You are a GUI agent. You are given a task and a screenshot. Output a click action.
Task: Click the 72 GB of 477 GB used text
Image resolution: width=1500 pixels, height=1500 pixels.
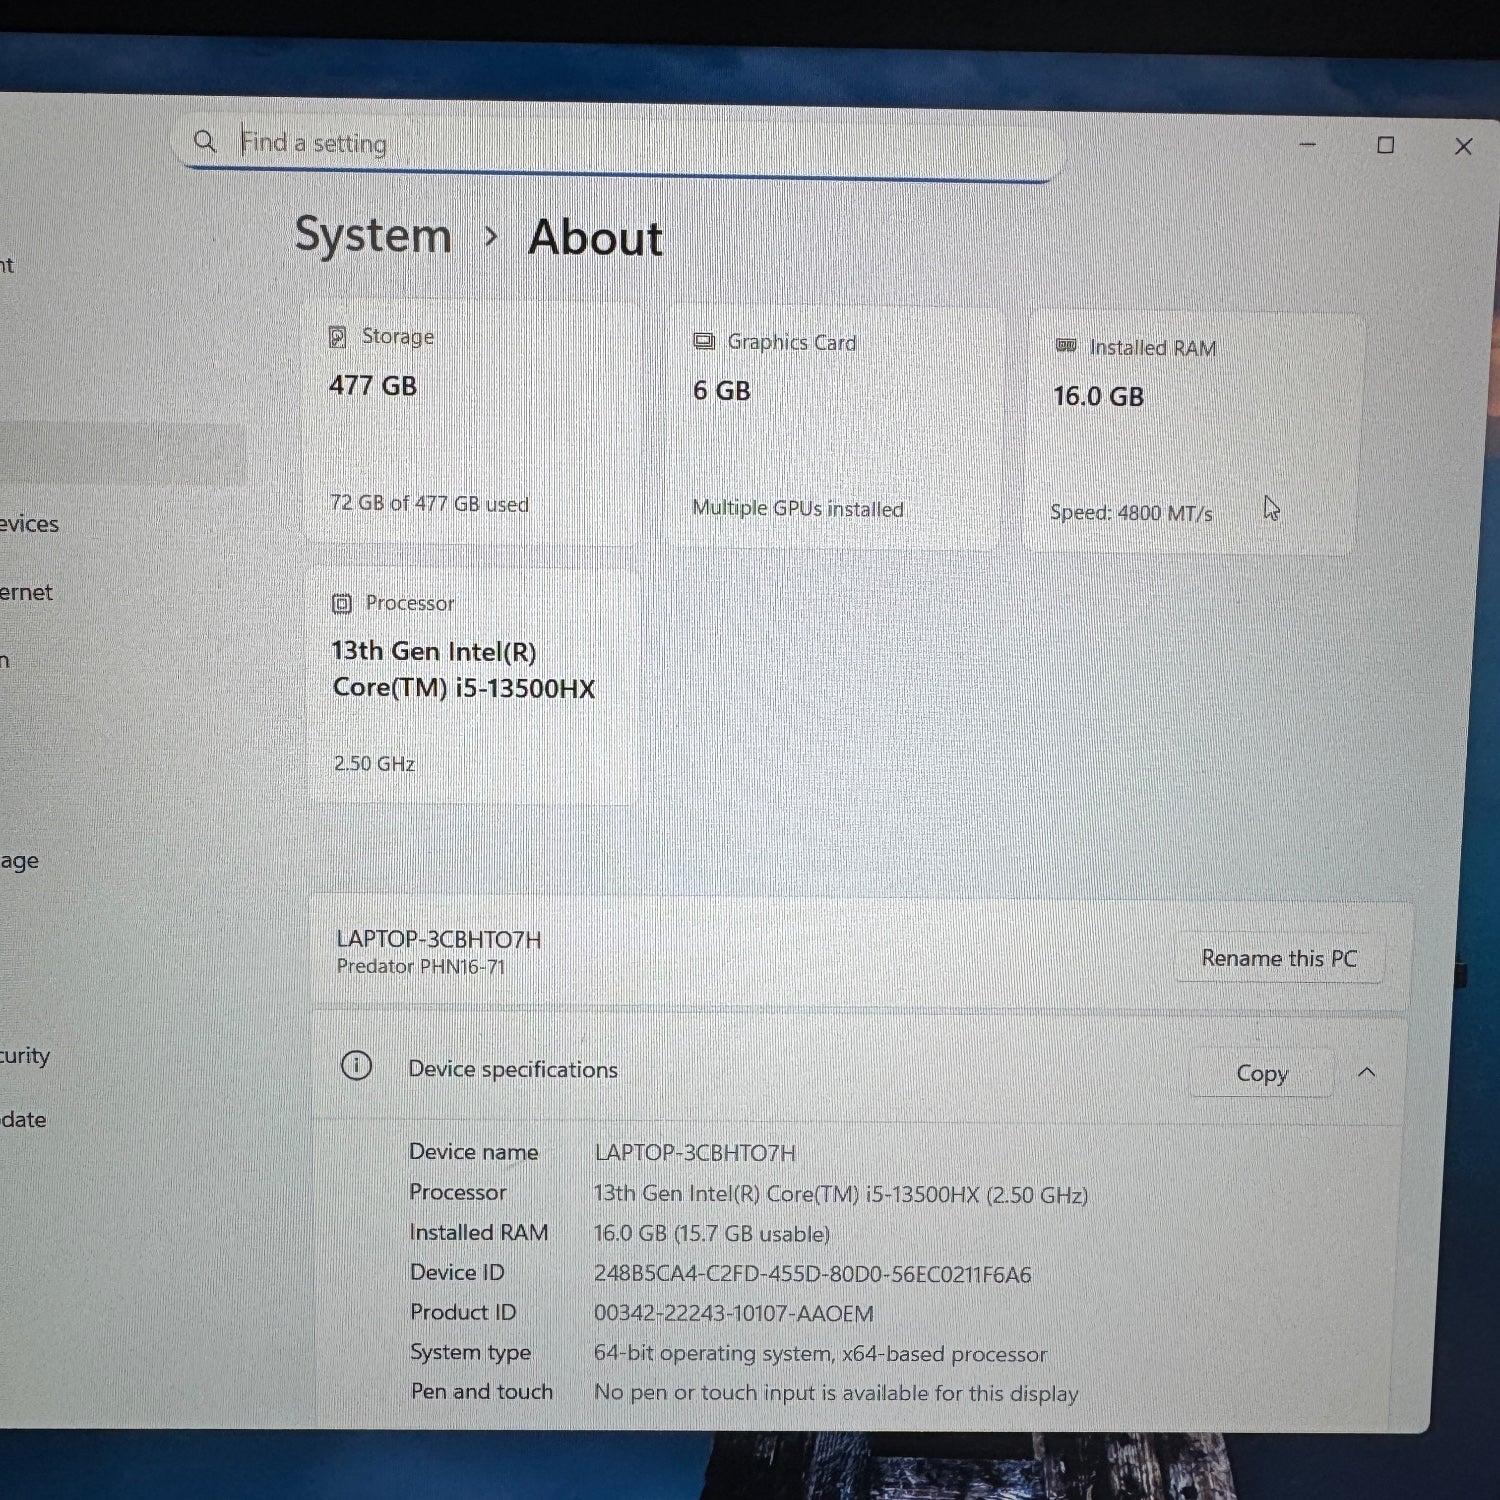[x=429, y=504]
